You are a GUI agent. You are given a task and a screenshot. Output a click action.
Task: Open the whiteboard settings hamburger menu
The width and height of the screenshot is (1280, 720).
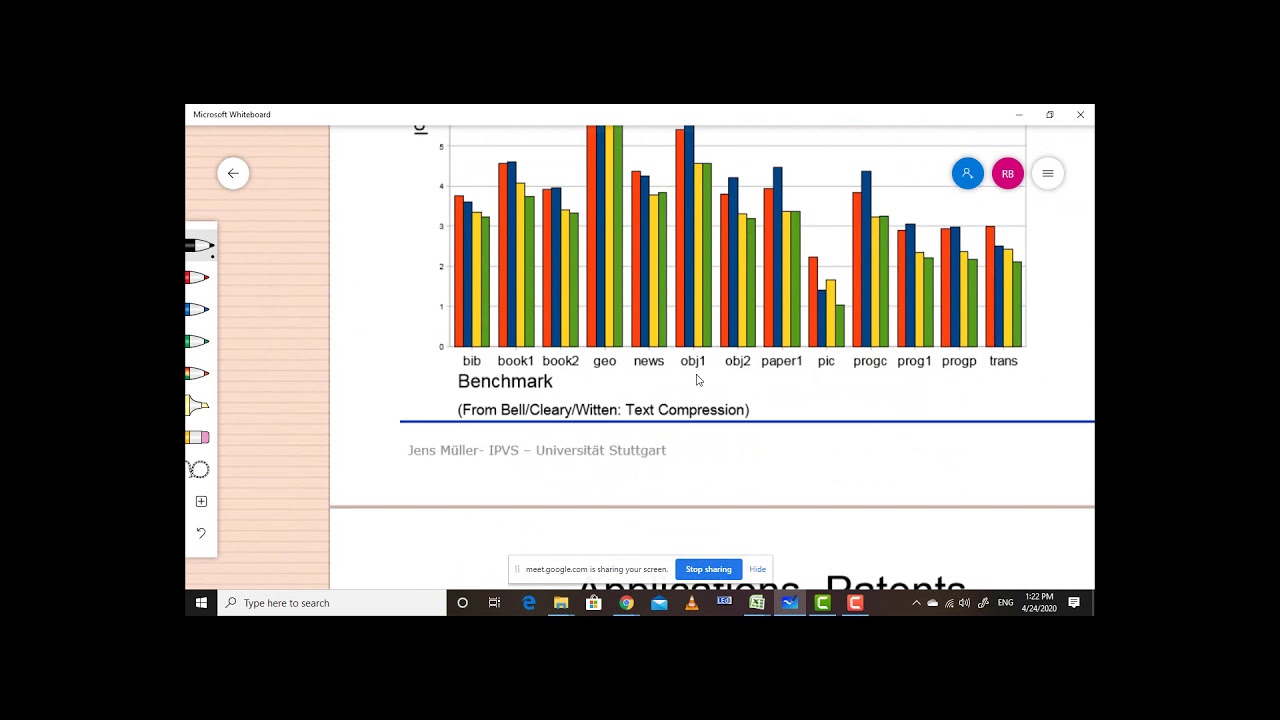tap(1048, 173)
